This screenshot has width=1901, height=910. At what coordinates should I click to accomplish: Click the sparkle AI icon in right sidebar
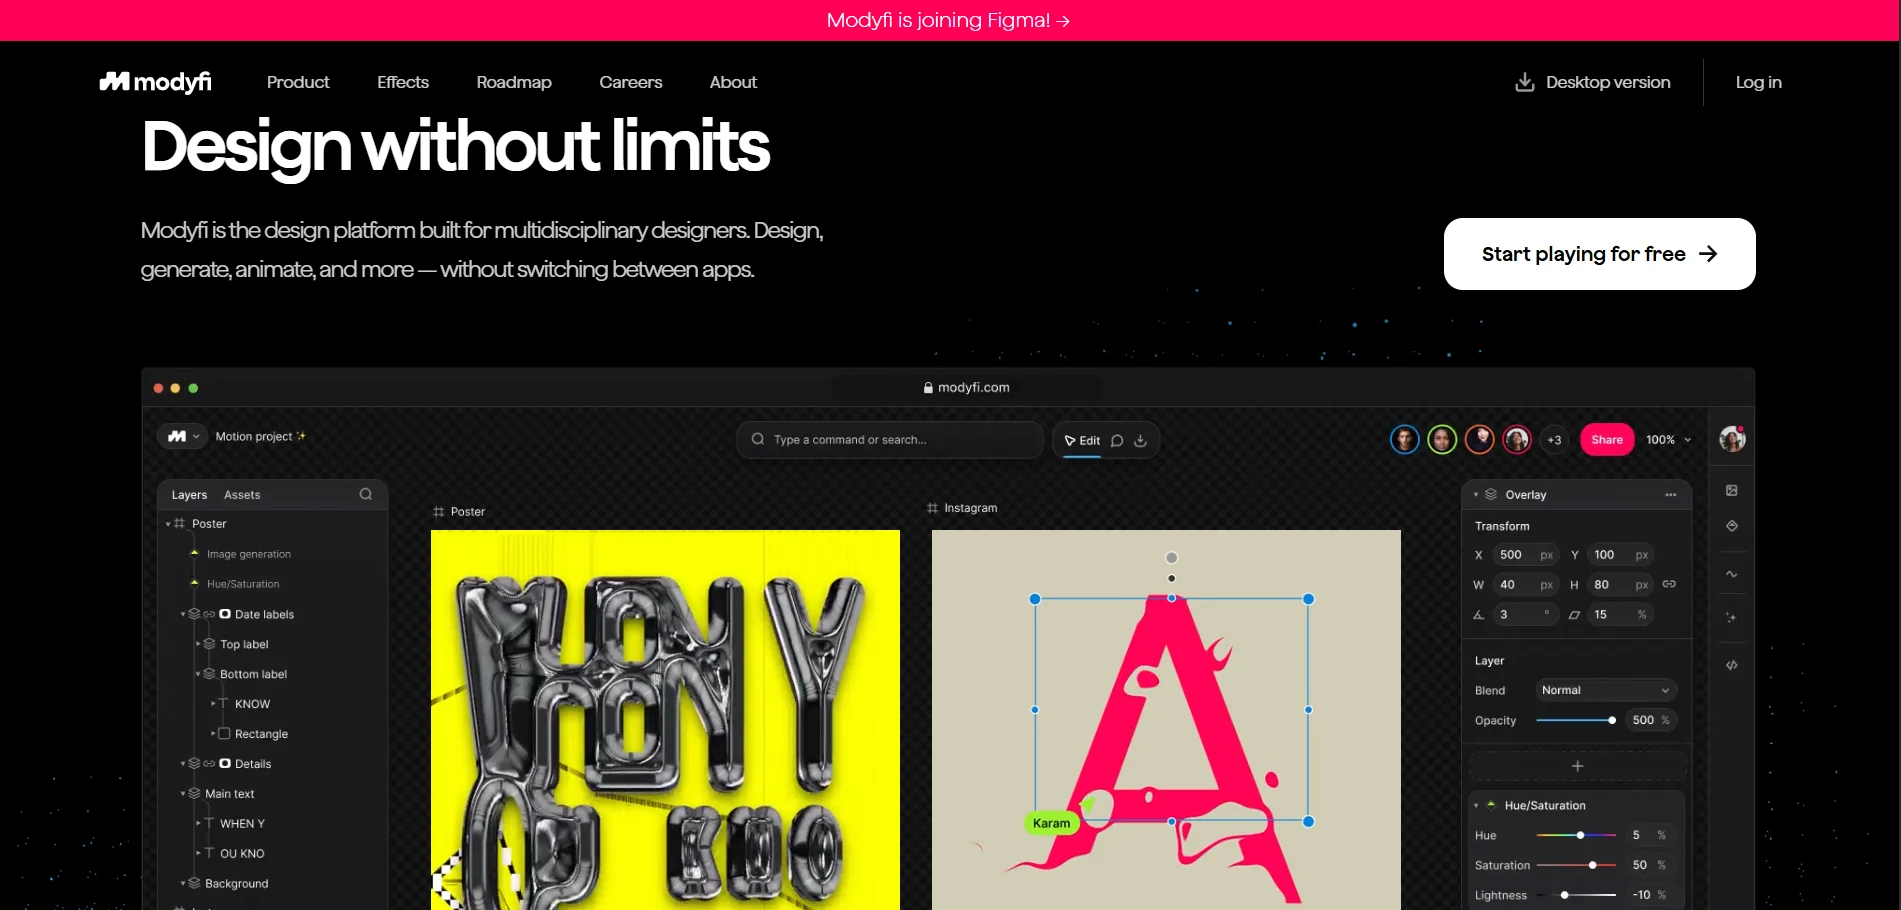pos(1732,618)
